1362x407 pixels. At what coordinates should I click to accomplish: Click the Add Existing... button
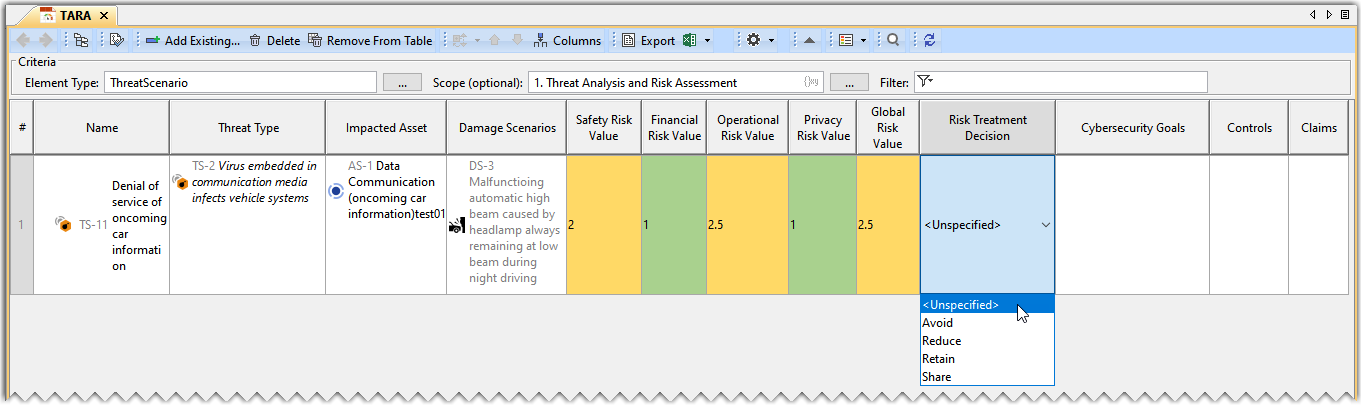coord(193,41)
